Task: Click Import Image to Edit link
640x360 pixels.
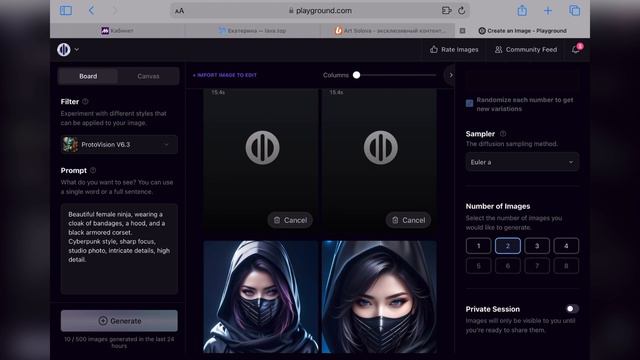Action: point(224,75)
